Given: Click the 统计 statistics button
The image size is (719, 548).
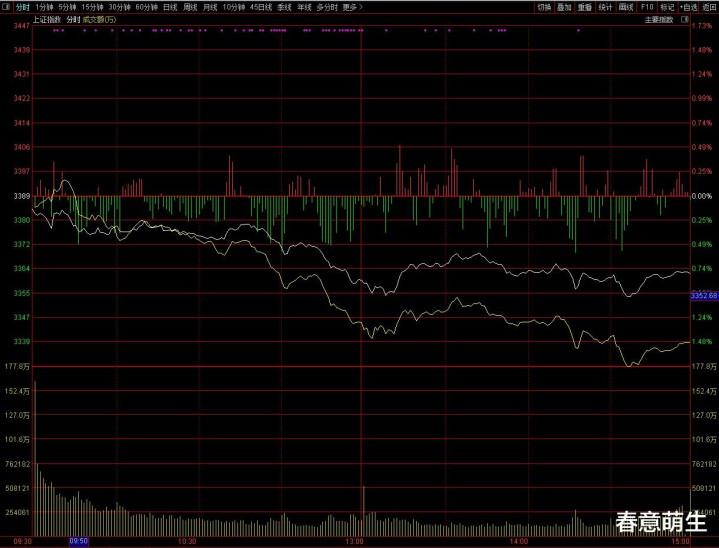Looking at the screenshot, I should click(605, 7).
